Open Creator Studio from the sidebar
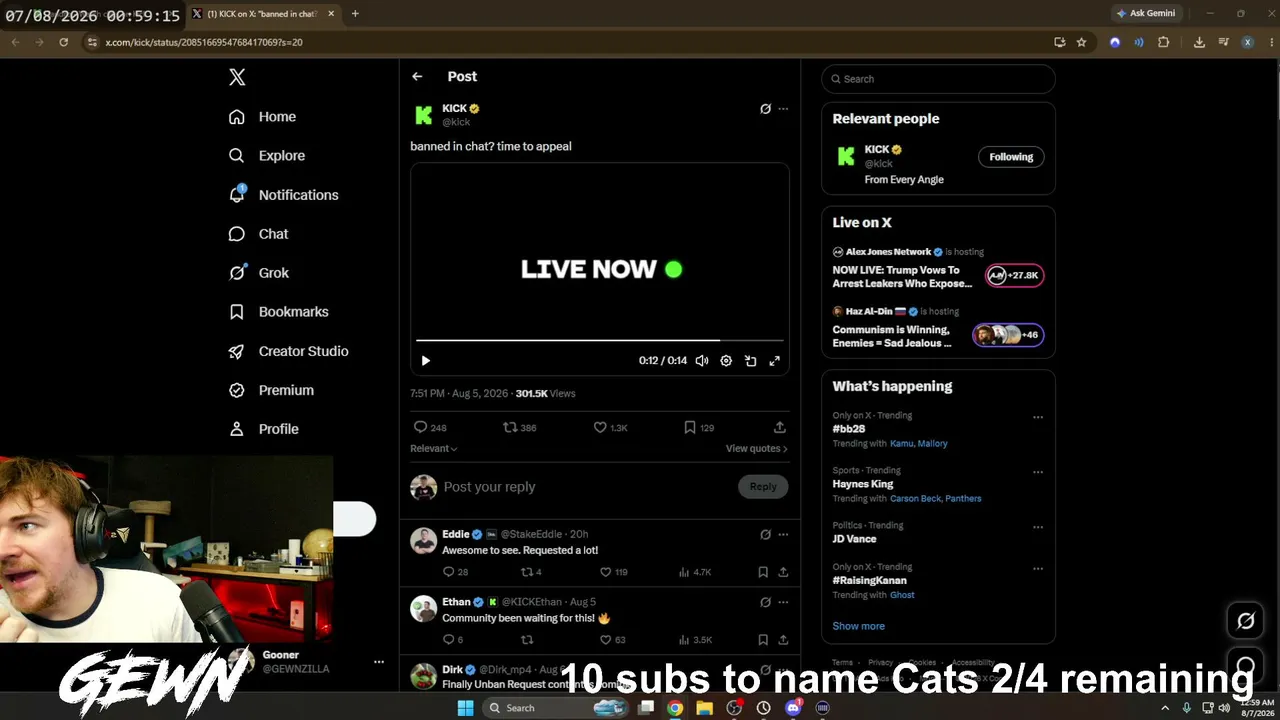1280x720 pixels. pyautogui.click(x=288, y=351)
